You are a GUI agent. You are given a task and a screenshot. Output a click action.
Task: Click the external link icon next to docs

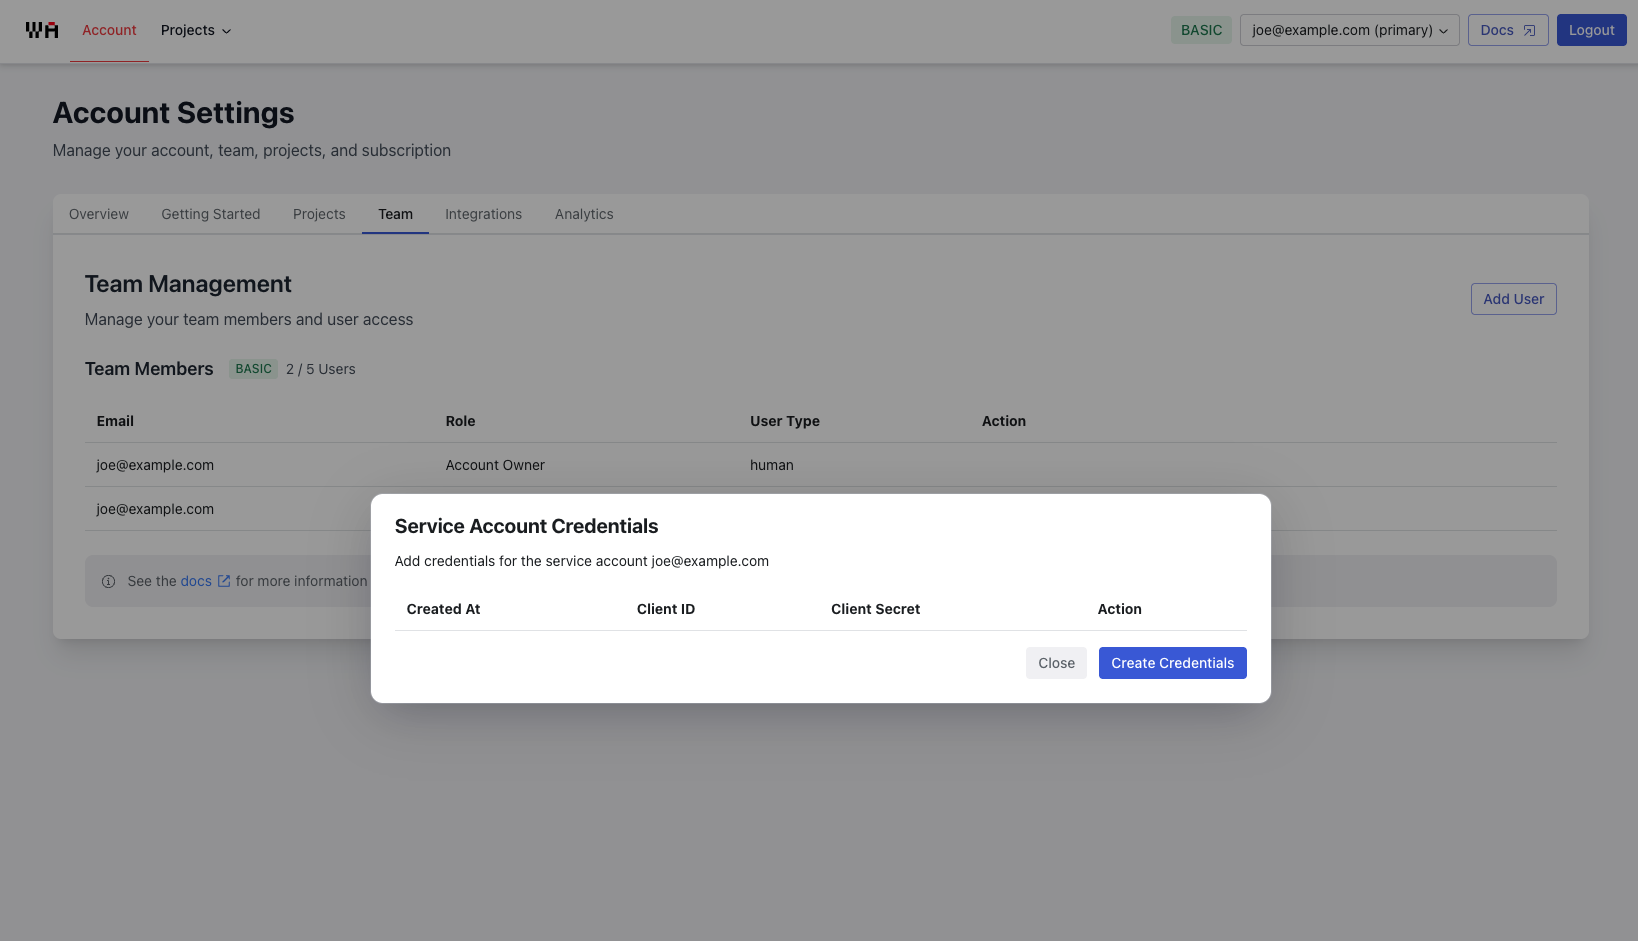click(x=225, y=580)
